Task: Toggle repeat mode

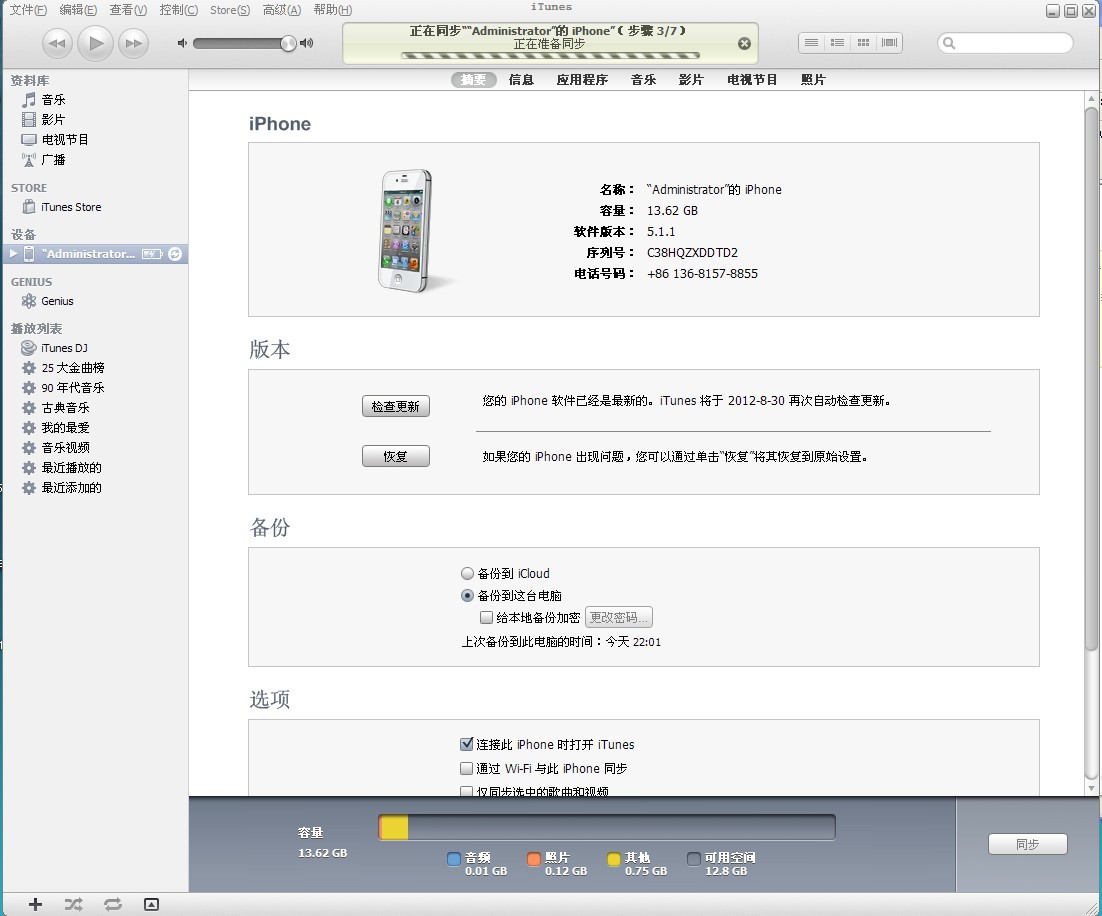Action: point(112,904)
